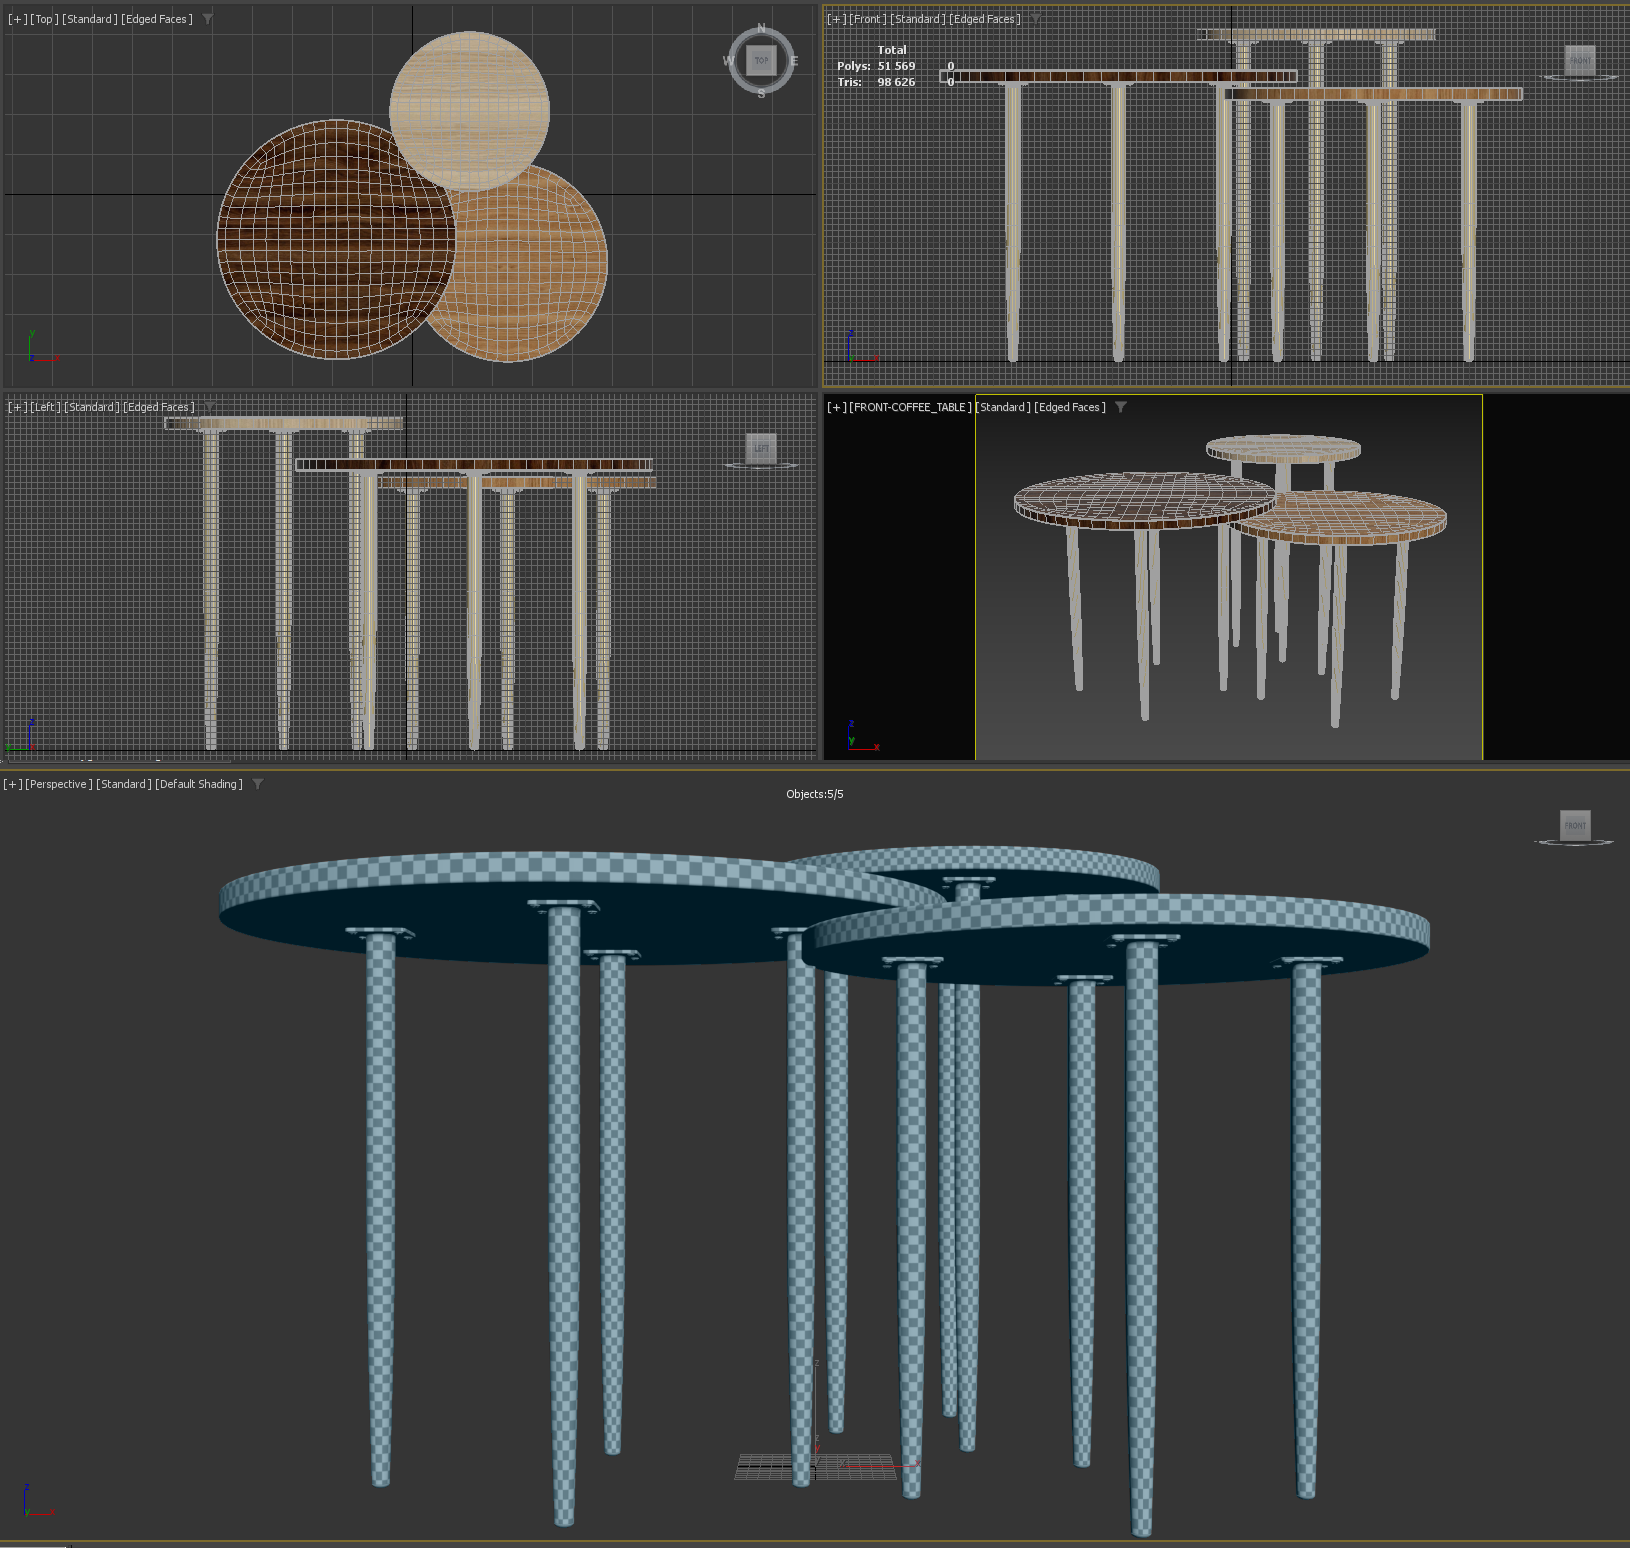The image size is (1630, 1548).
Task: Toggle Edged Faces in the Front viewport
Action: [x=984, y=18]
